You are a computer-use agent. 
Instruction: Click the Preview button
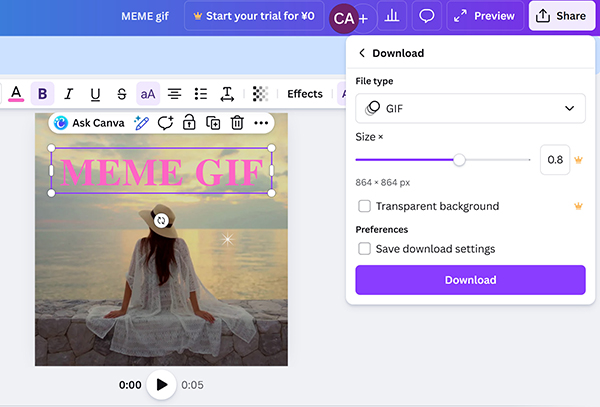(x=485, y=16)
